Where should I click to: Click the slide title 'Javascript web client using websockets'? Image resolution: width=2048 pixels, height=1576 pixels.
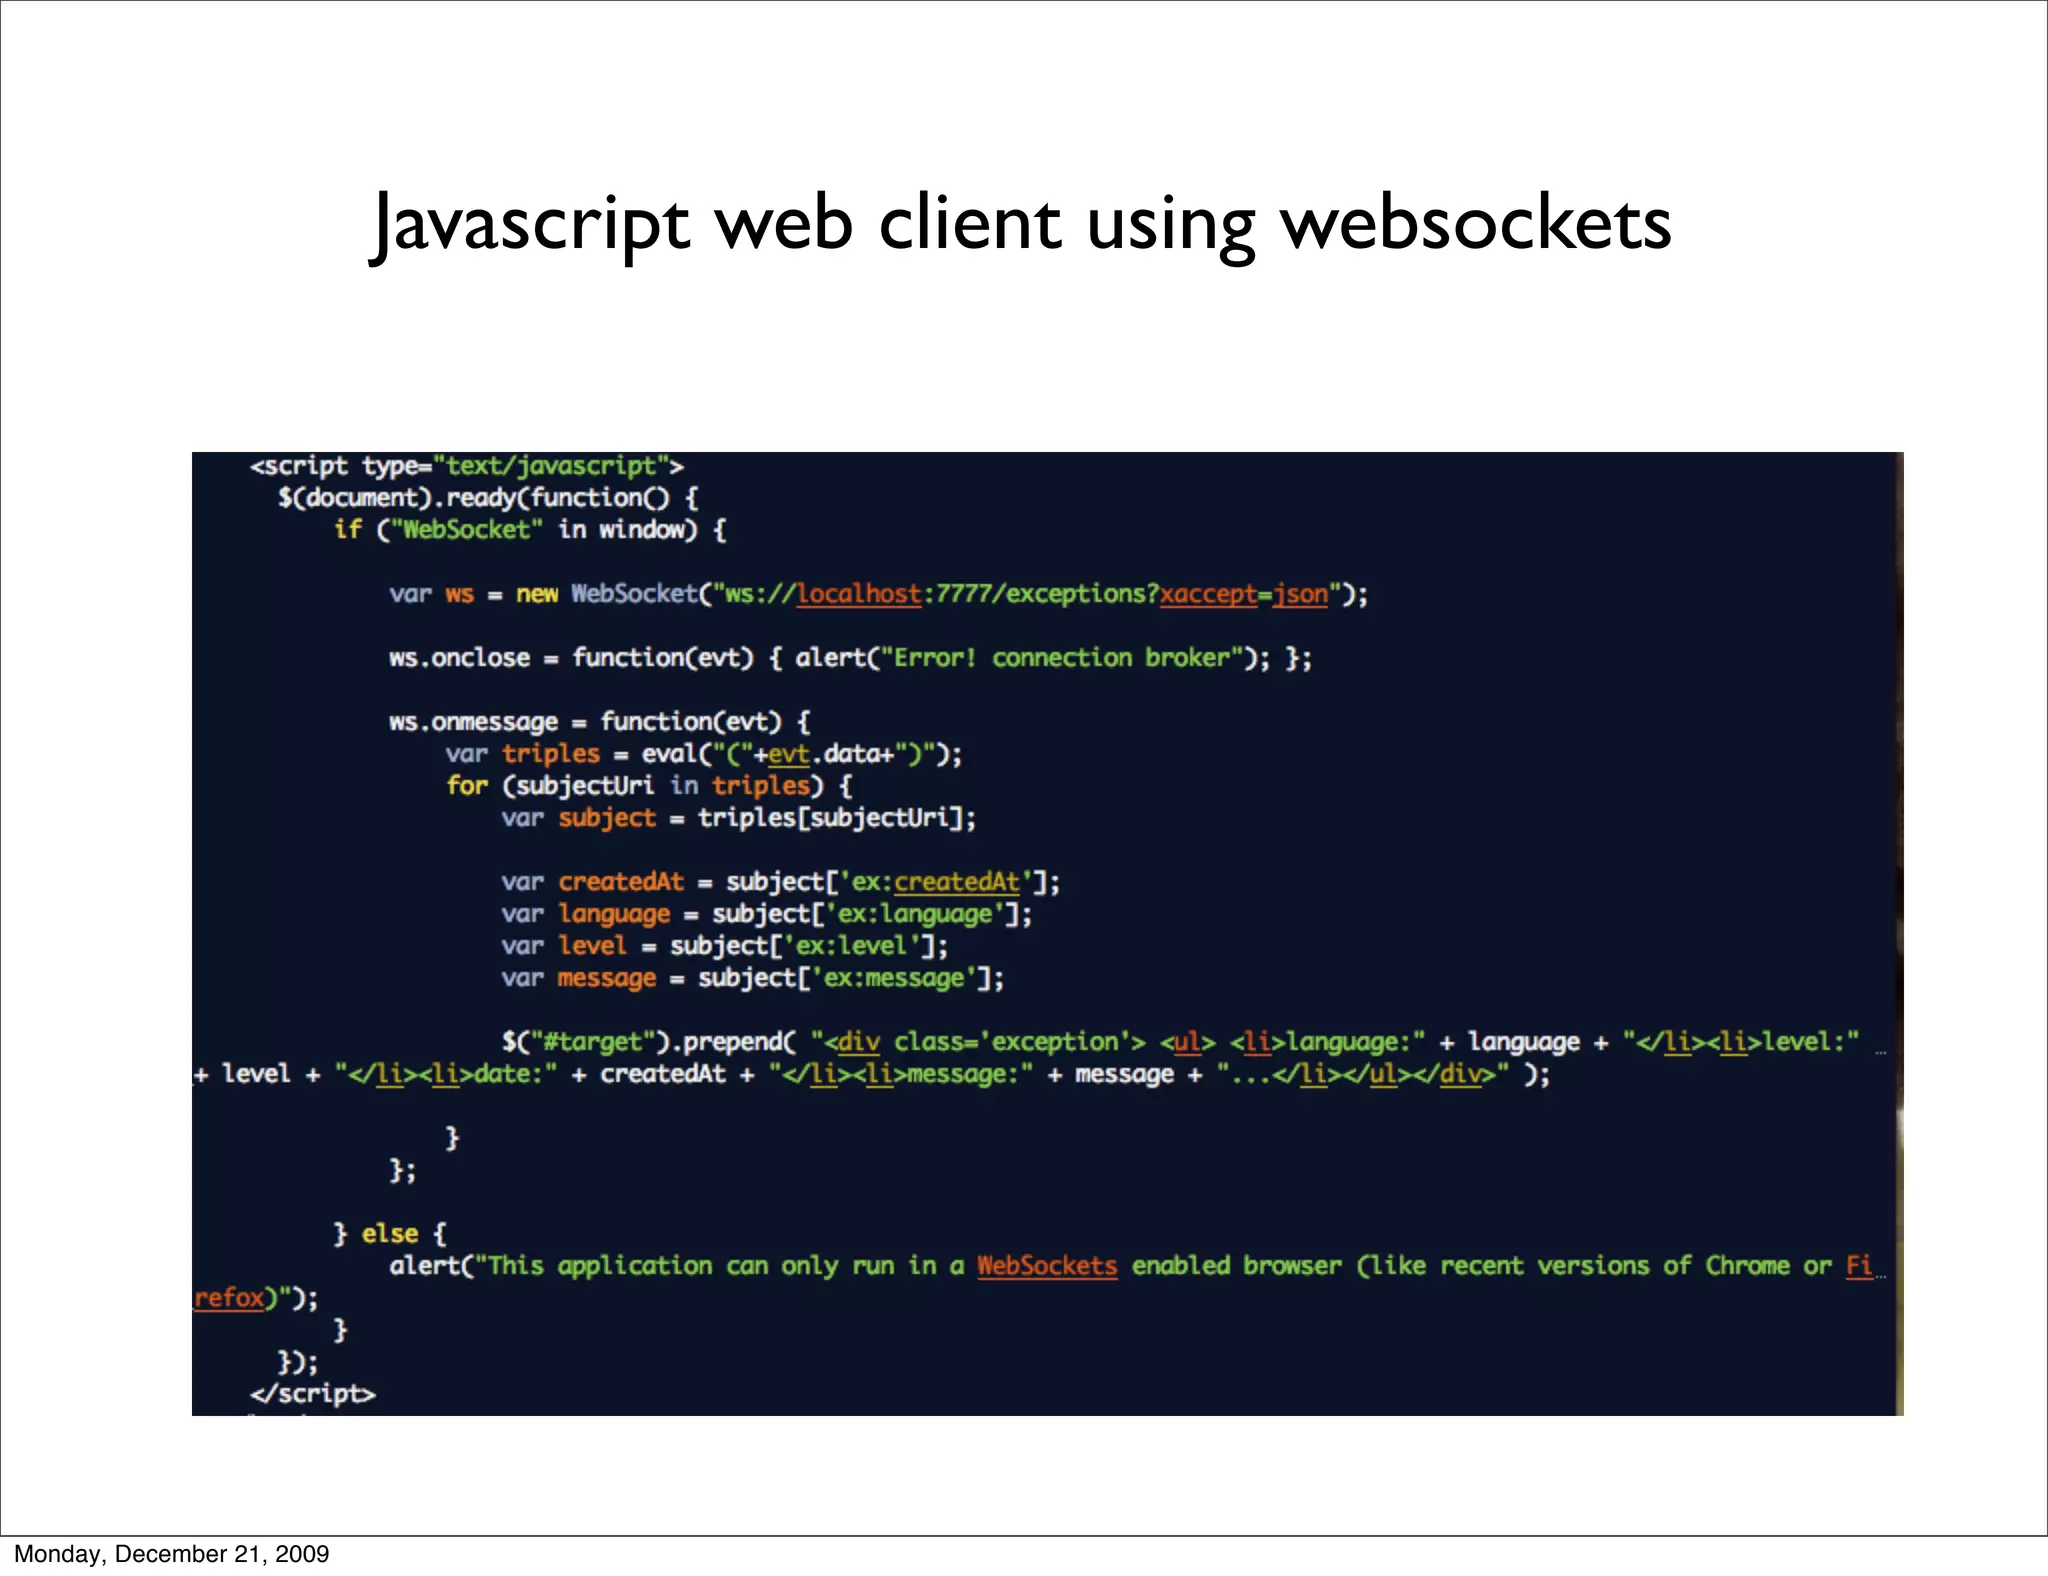[1020, 224]
